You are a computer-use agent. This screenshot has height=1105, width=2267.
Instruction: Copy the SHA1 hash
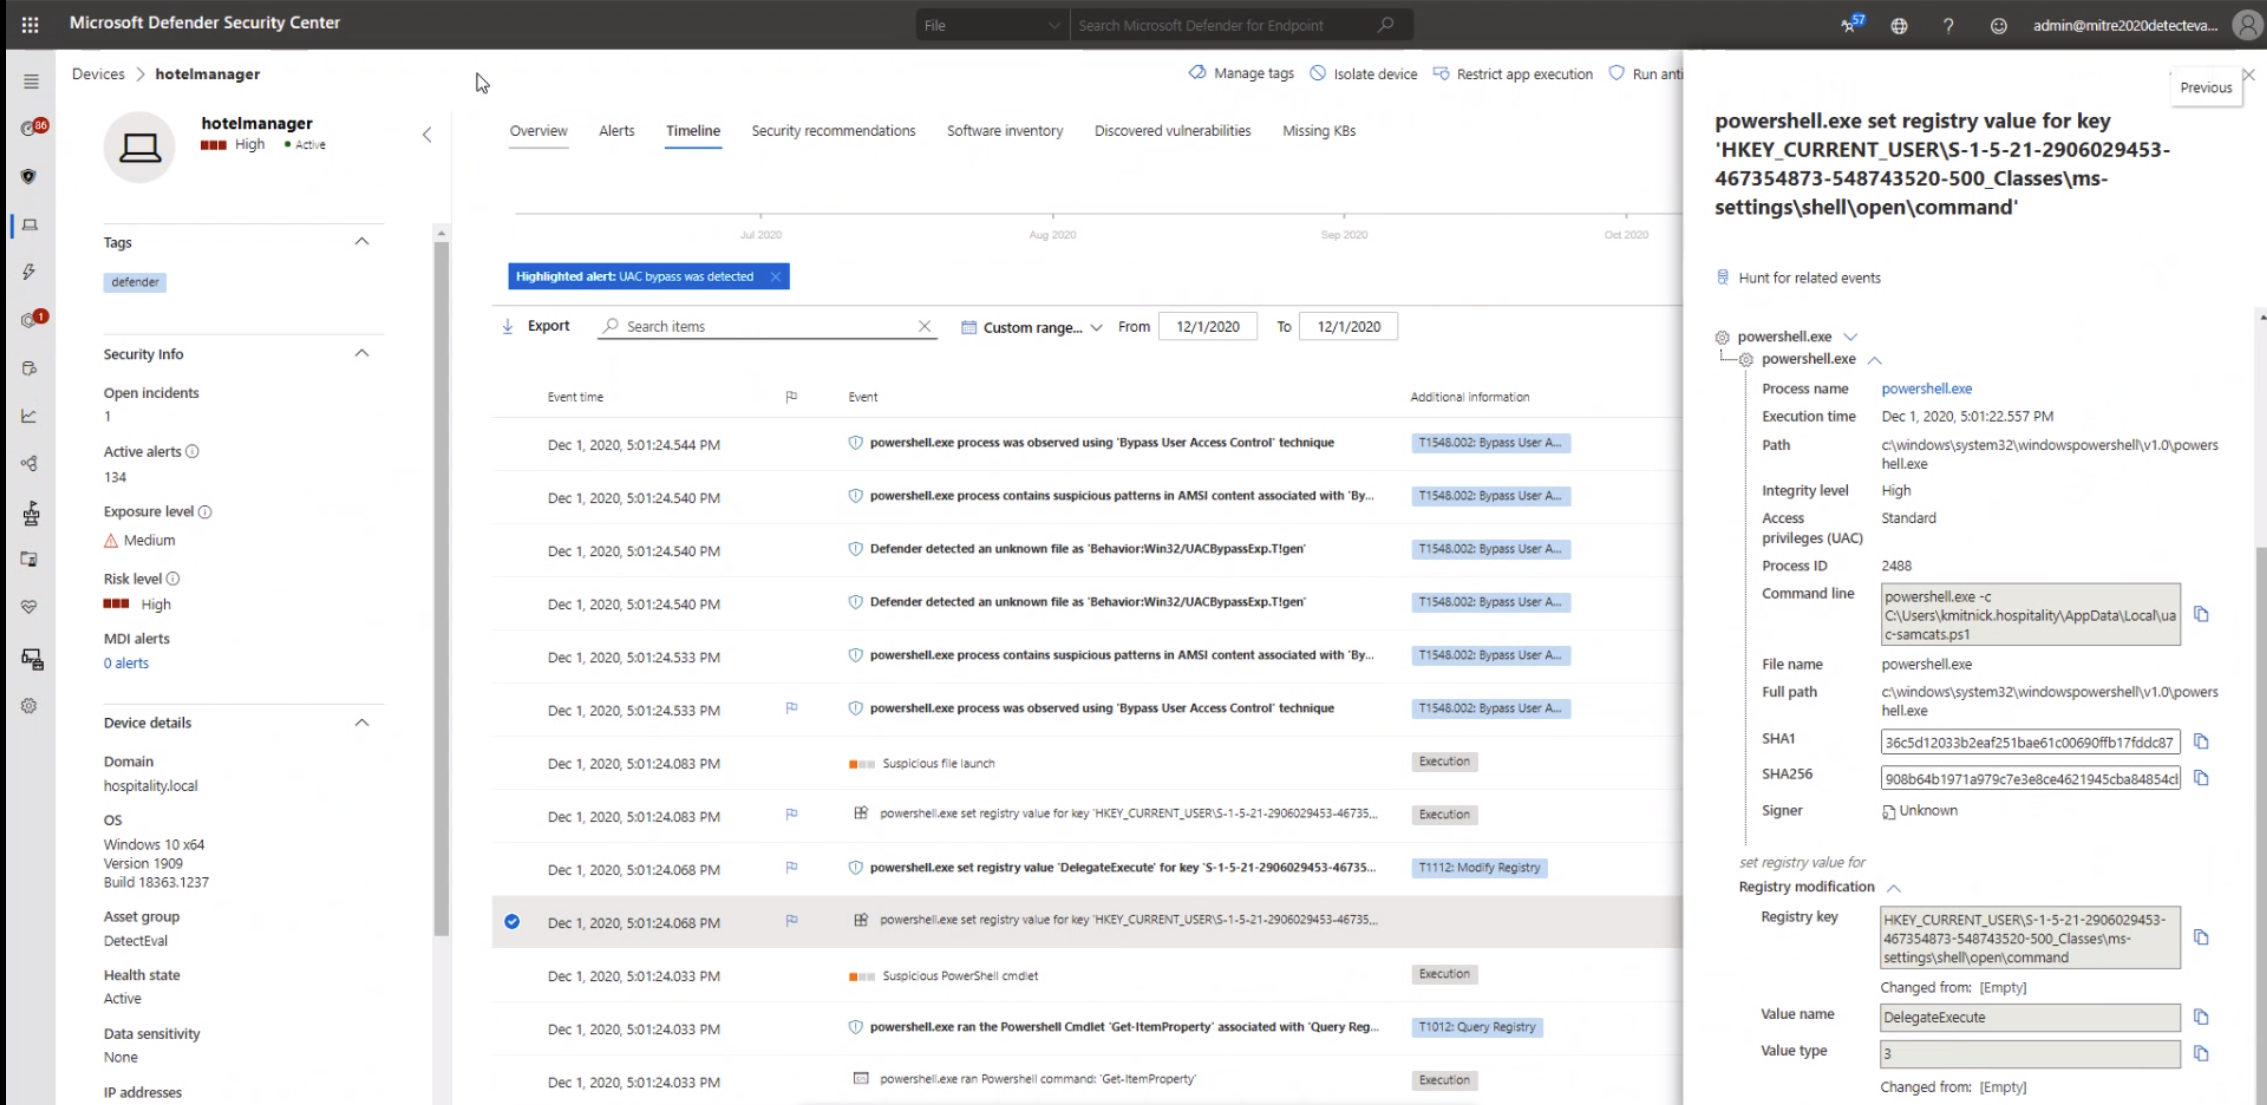pyautogui.click(x=2201, y=741)
